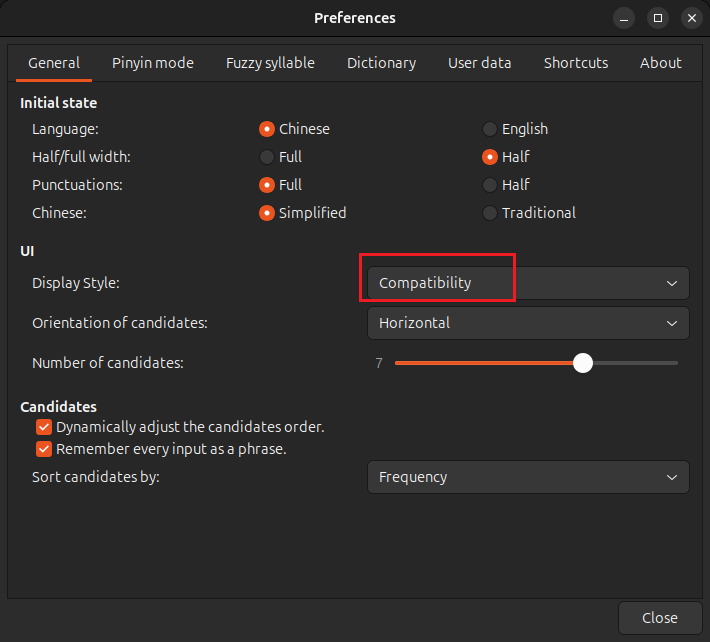Screen dimensions: 710x642
Task: Uncheck Dynamically adjust the candidates order
Action: click(x=44, y=427)
